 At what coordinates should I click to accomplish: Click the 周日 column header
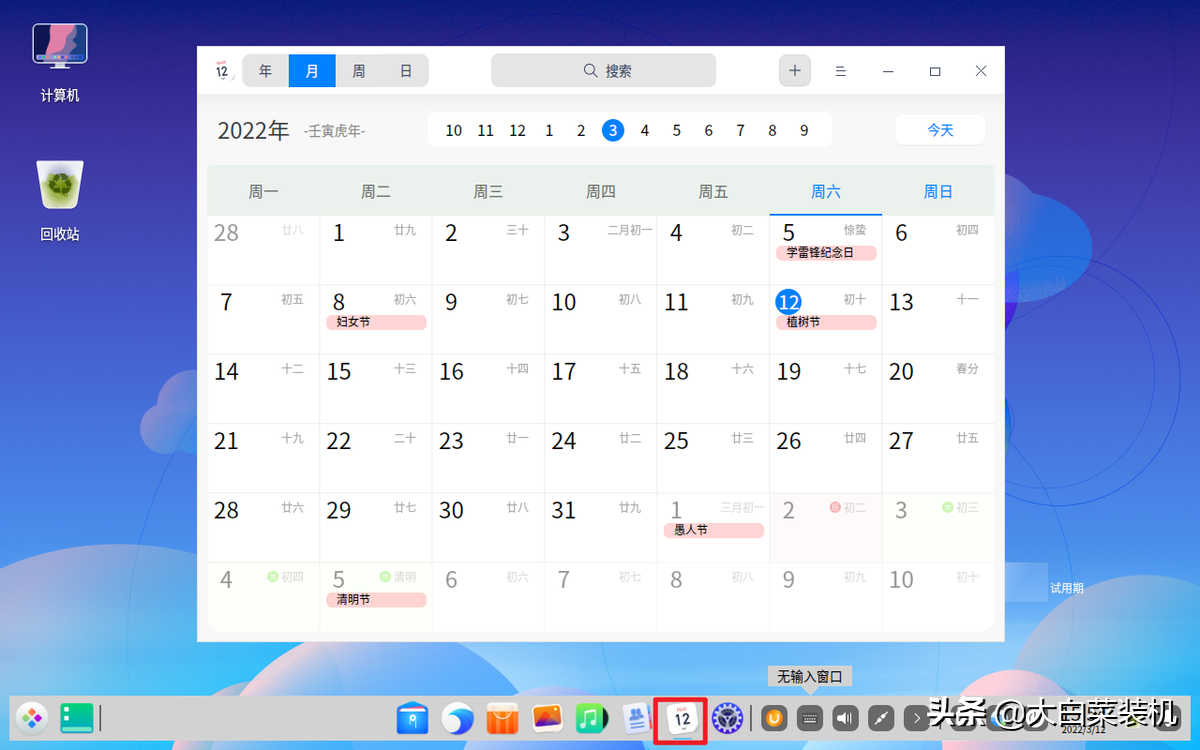(938, 191)
